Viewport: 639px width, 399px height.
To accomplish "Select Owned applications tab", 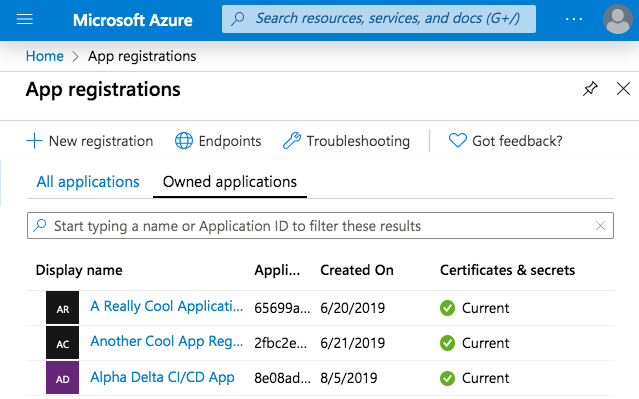I will tap(230, 182).
